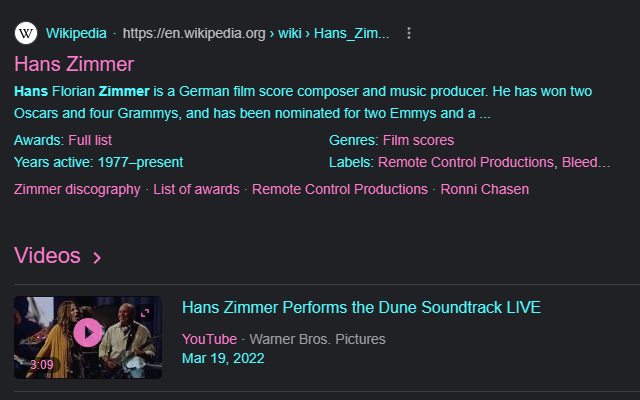Click the YouTube source label
640x400 pixels.
(209, 339)
